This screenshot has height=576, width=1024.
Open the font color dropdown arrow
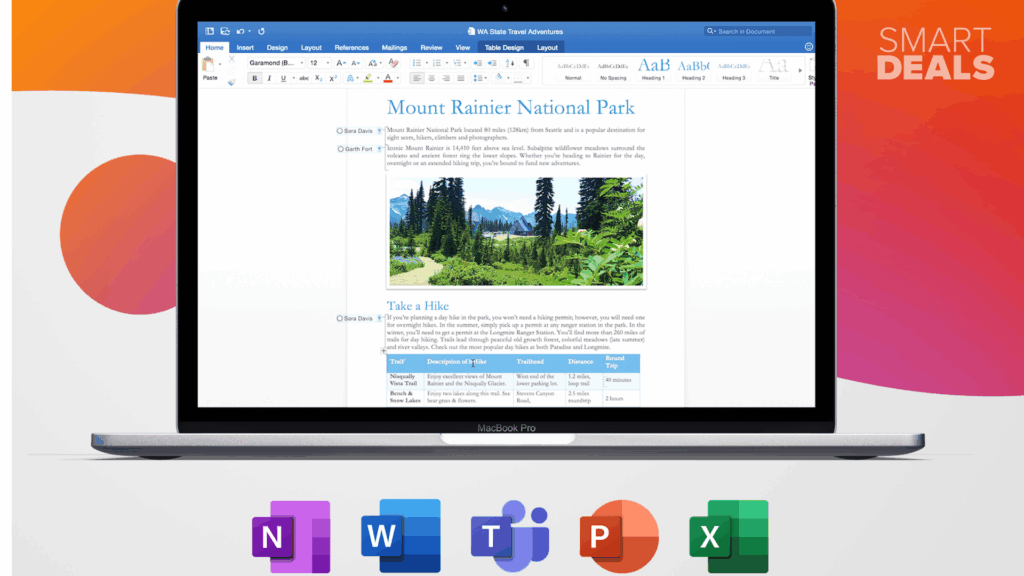point(398,78)
